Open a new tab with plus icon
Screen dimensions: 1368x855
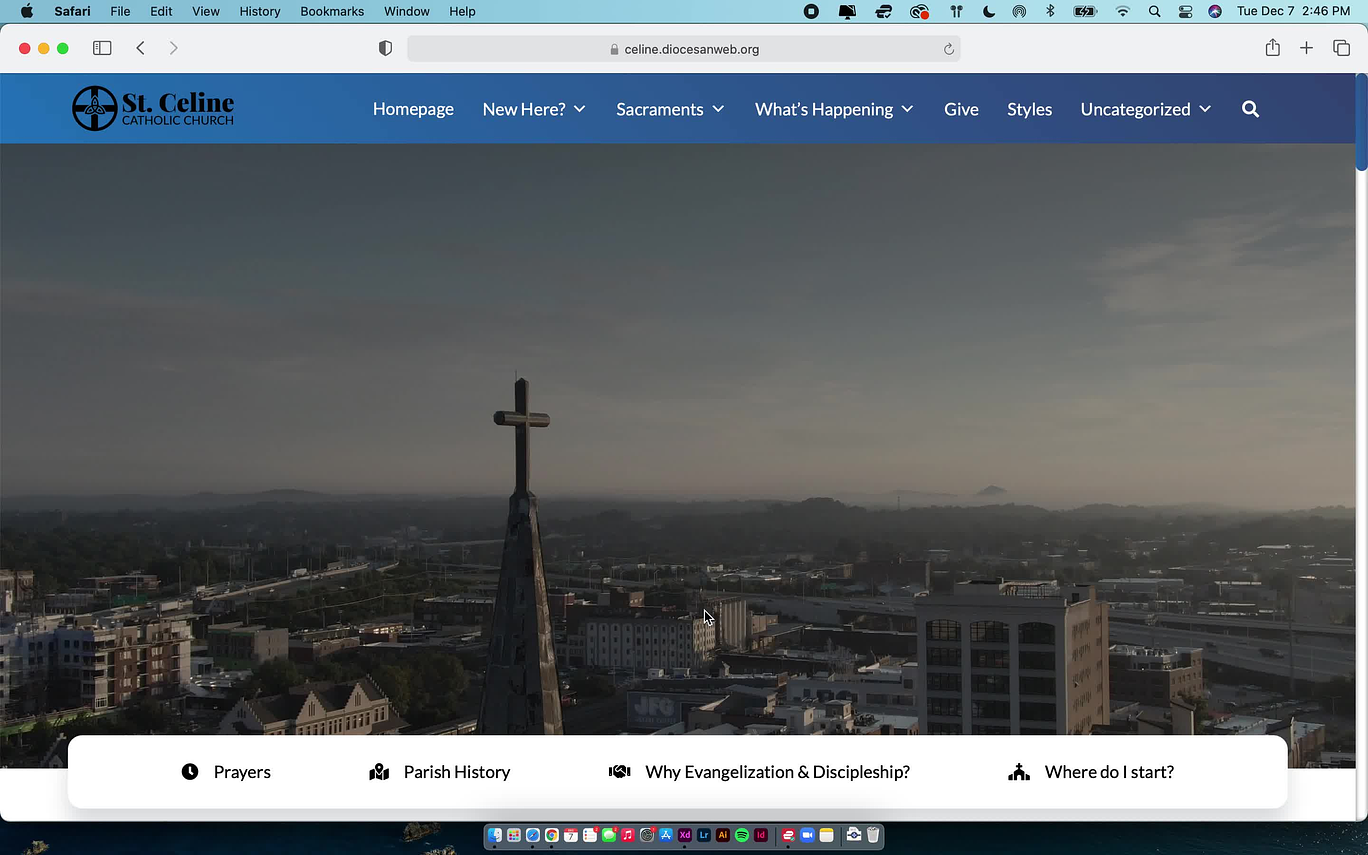click(1306, 48)
